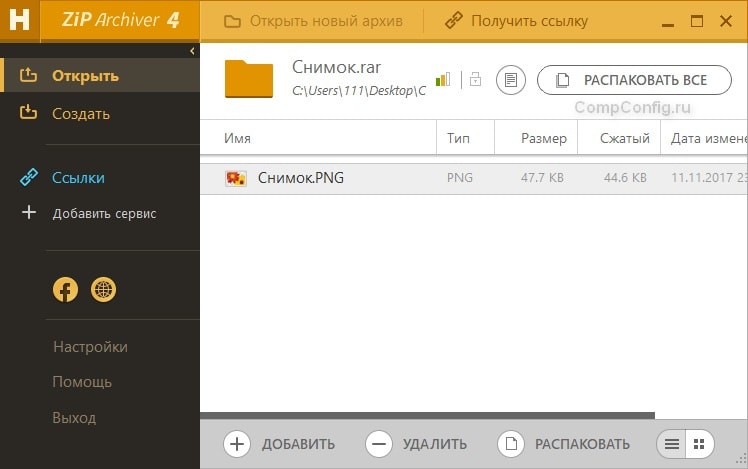
Task: Open Помощь
Action: (82, 382)
